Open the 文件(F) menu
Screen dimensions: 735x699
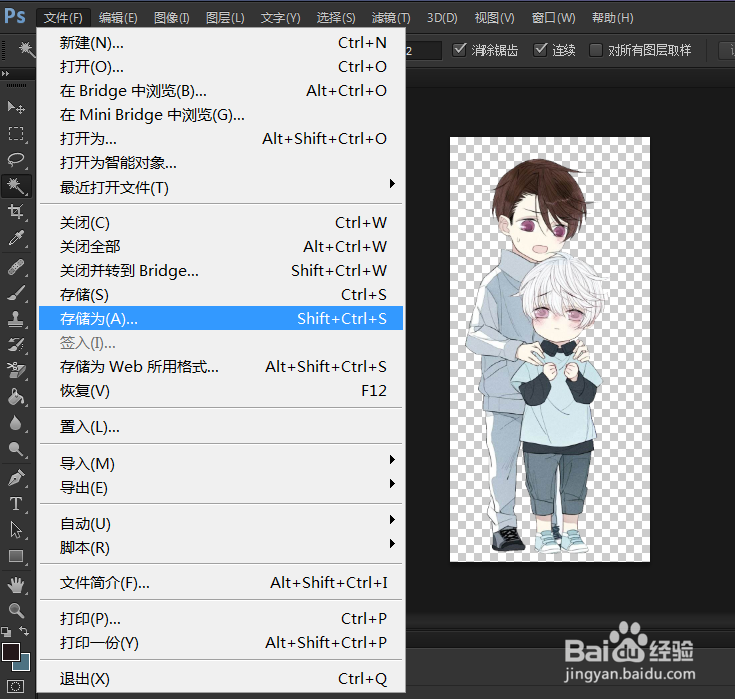[x=63, y=18]
